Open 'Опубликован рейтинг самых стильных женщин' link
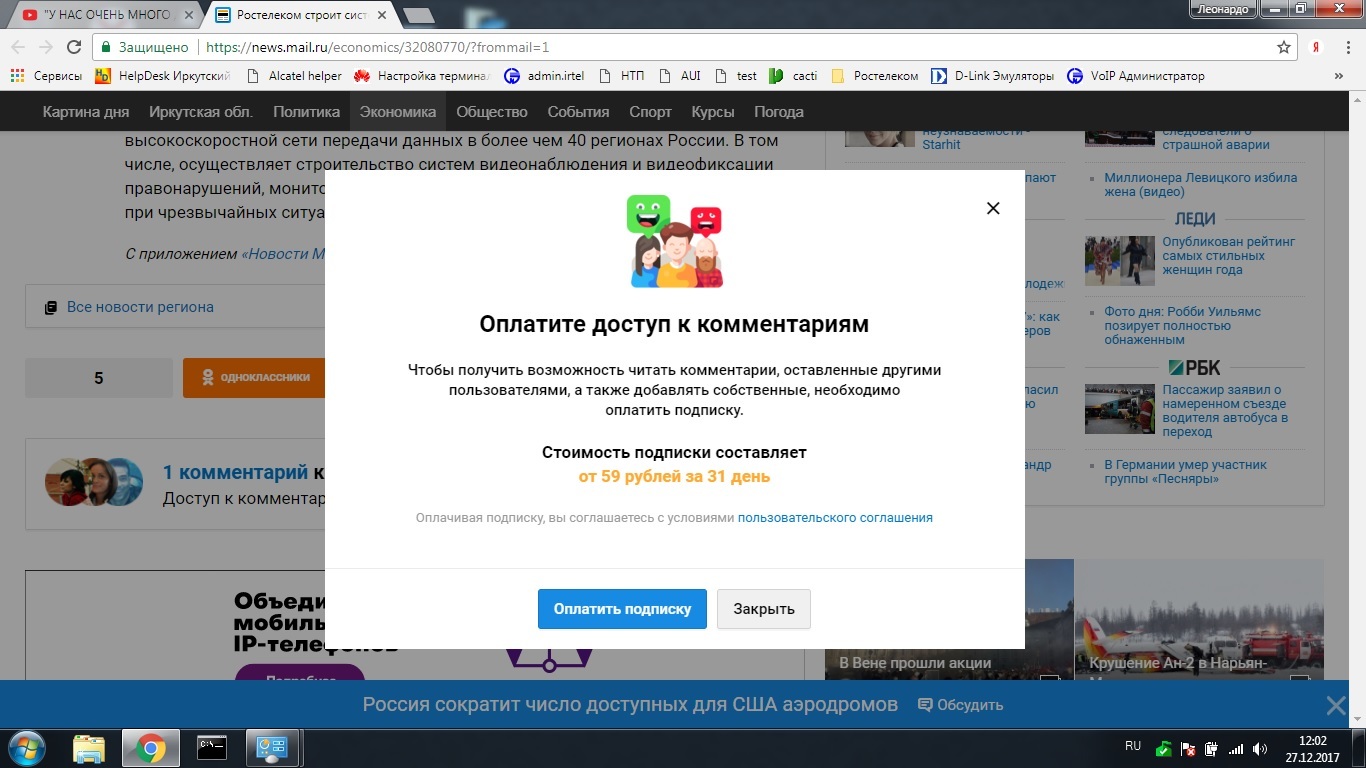Image resolution: width=1366 pixels, height=768 pixels. click(x=1229, y=256)
